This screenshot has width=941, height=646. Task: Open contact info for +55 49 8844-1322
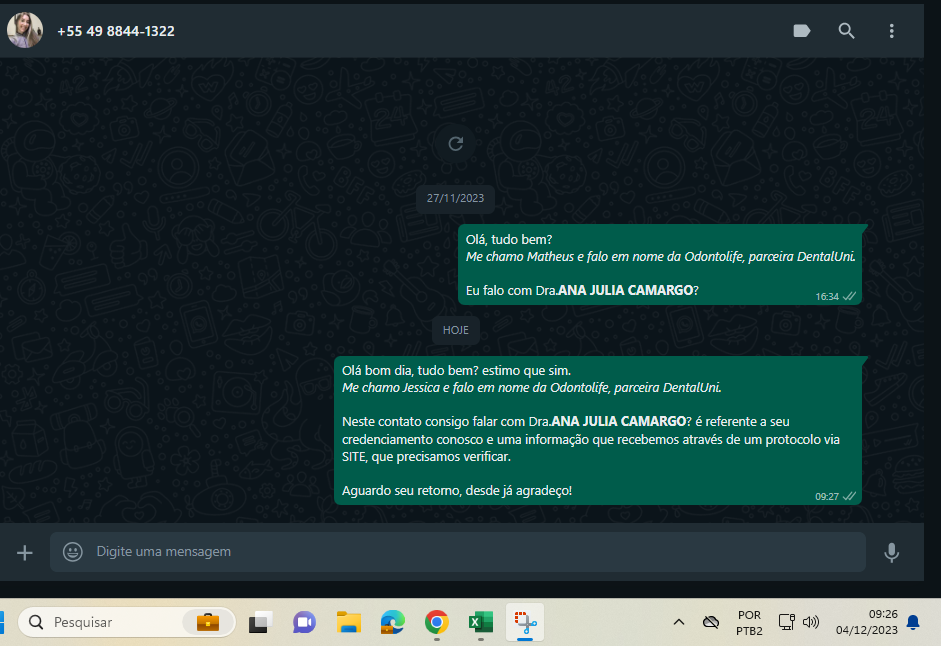coord(116,31)
